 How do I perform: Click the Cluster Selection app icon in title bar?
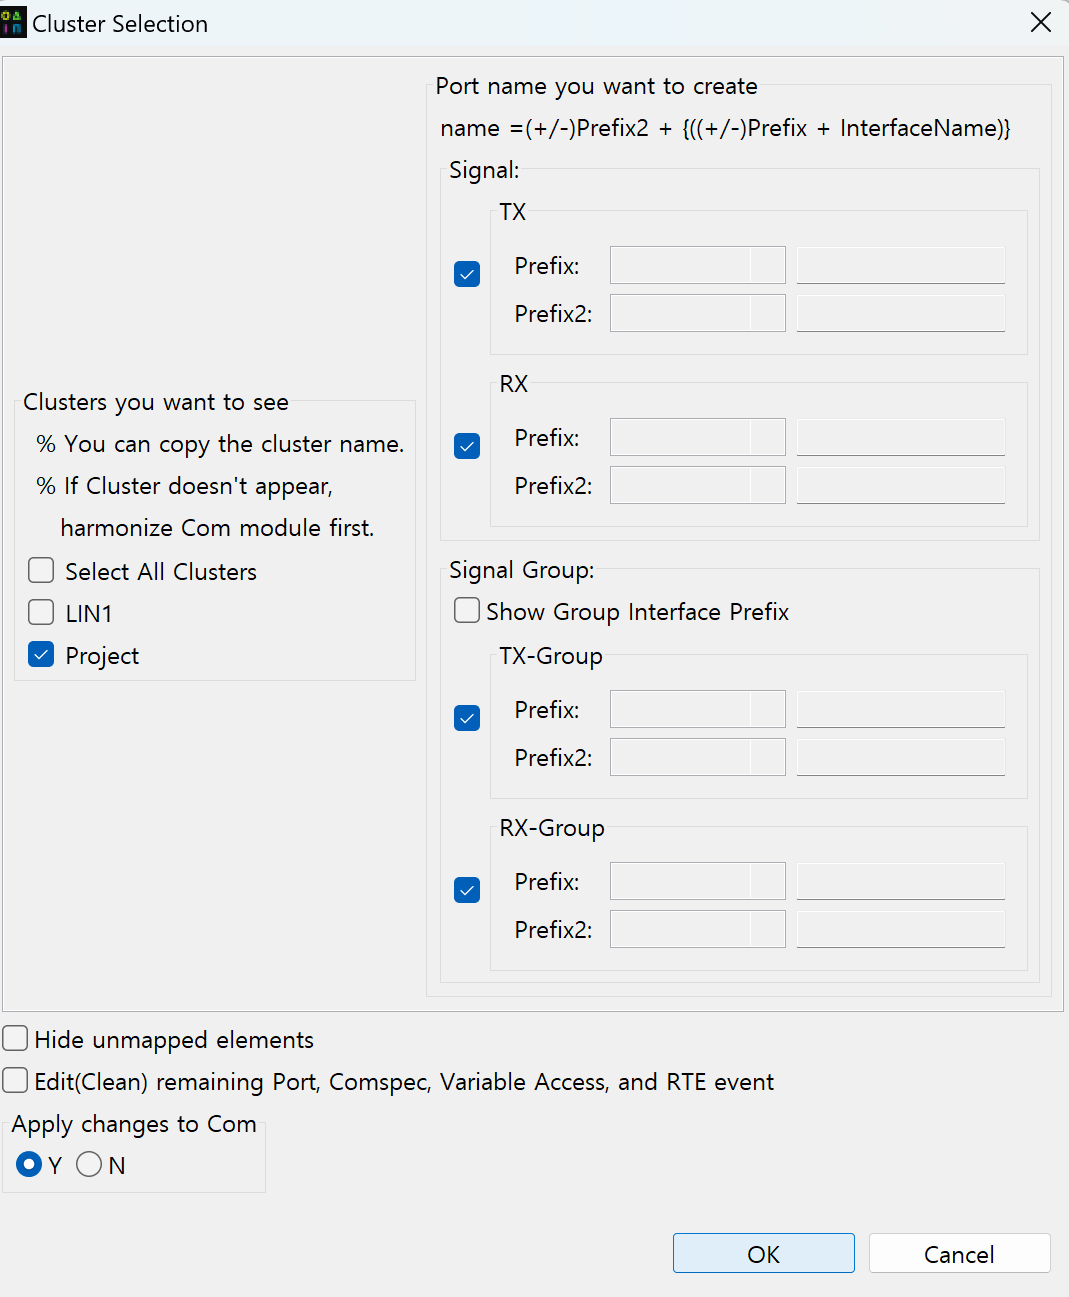point(13,23)
